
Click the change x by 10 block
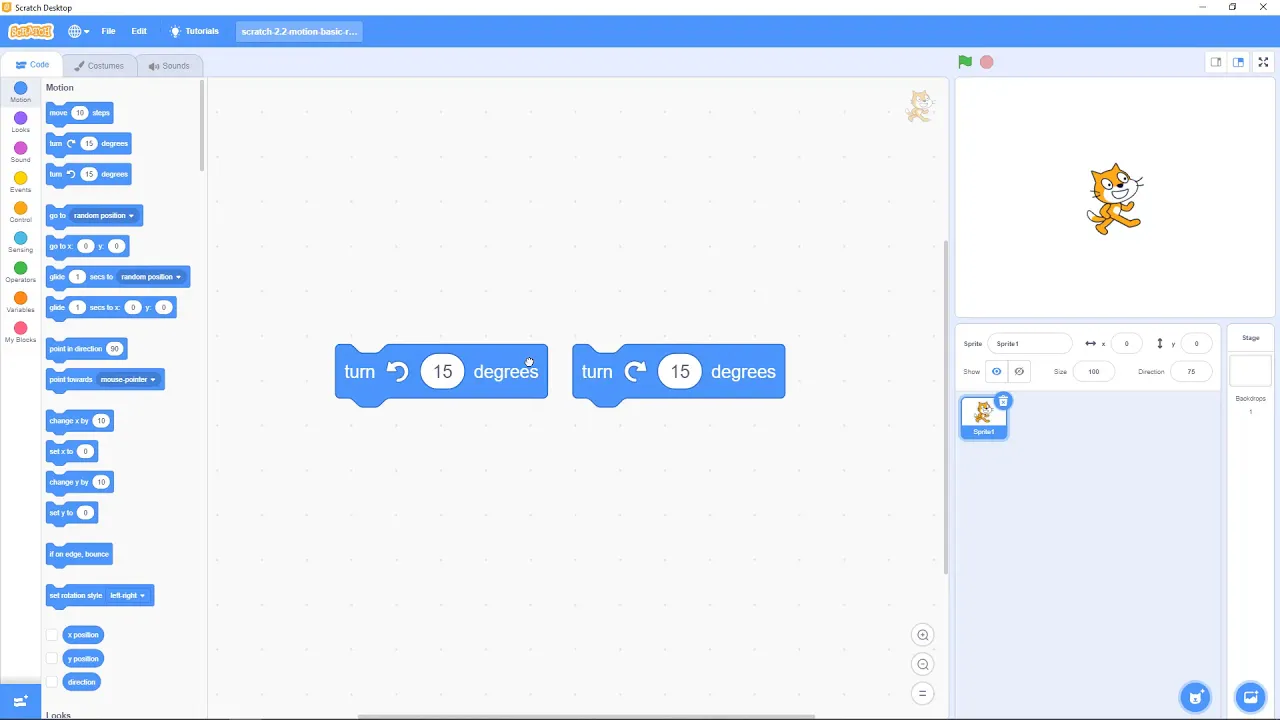80,421
